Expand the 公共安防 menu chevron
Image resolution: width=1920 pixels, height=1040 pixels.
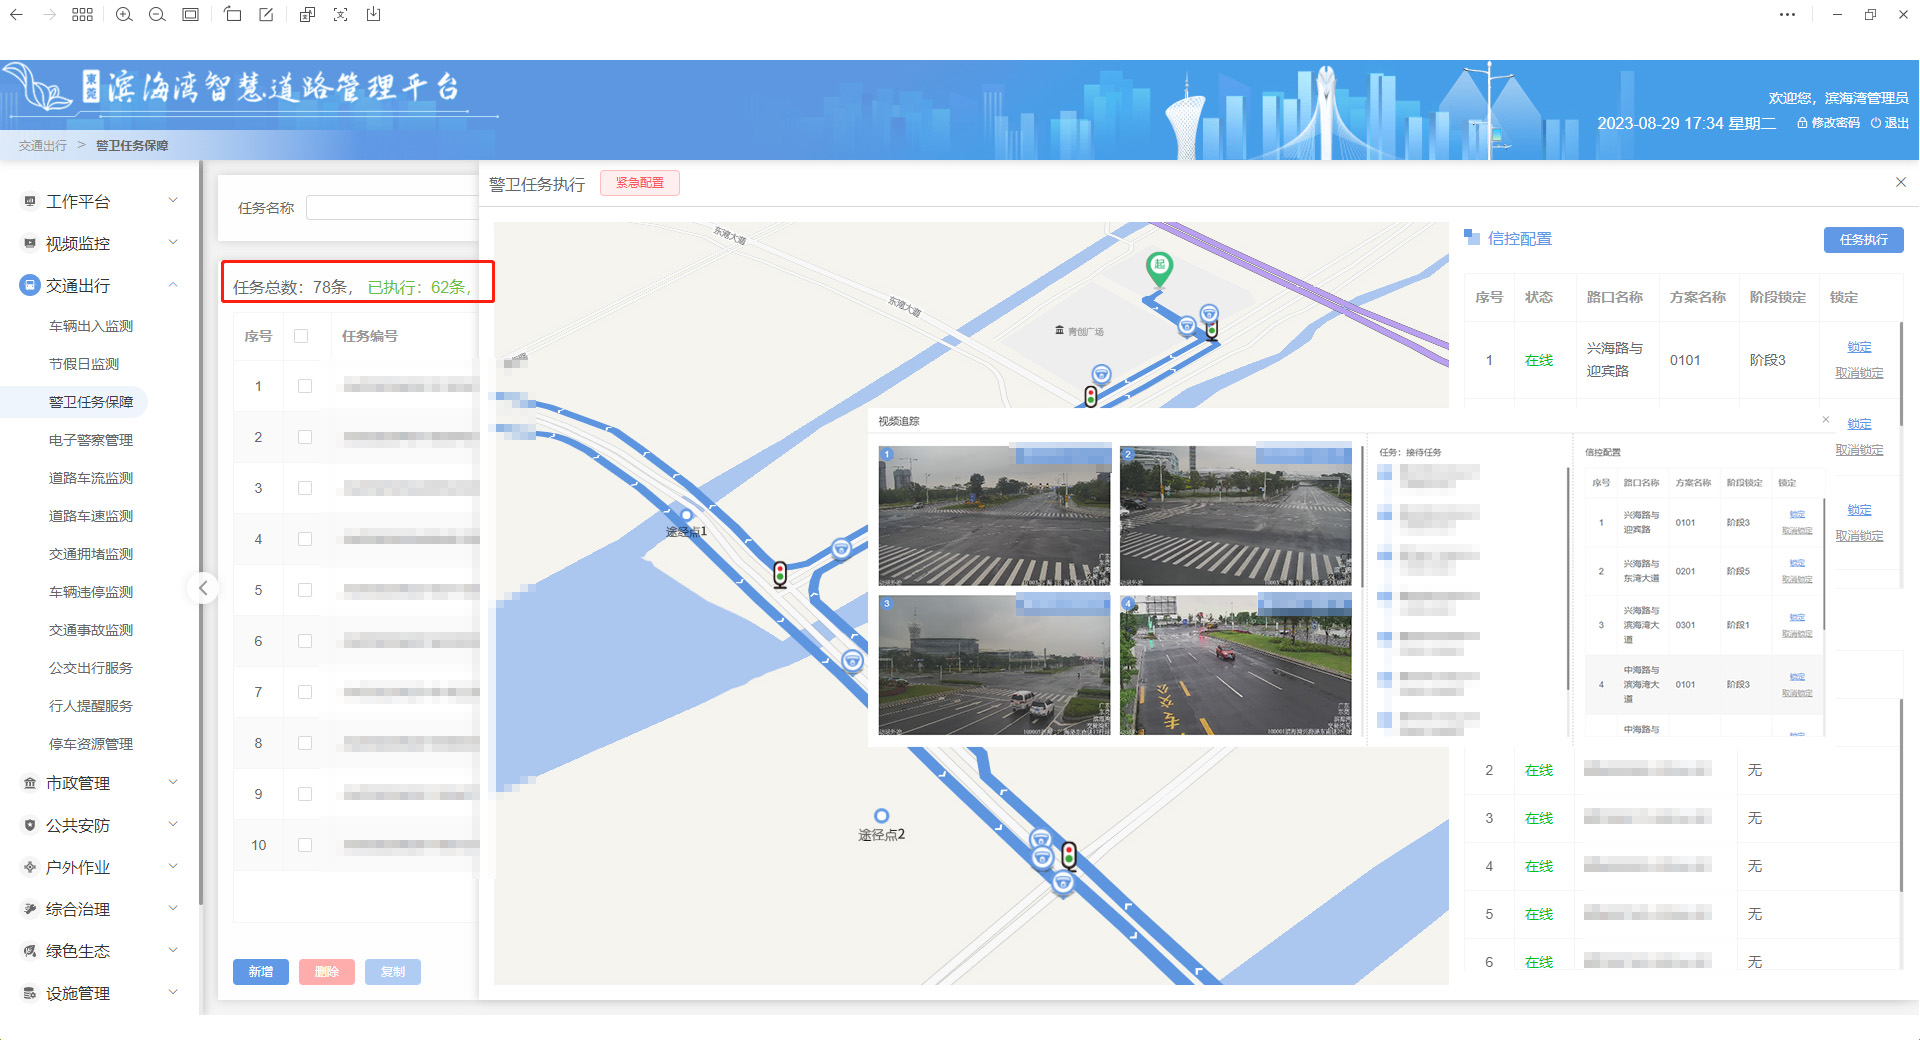click(x=173, y=824)
